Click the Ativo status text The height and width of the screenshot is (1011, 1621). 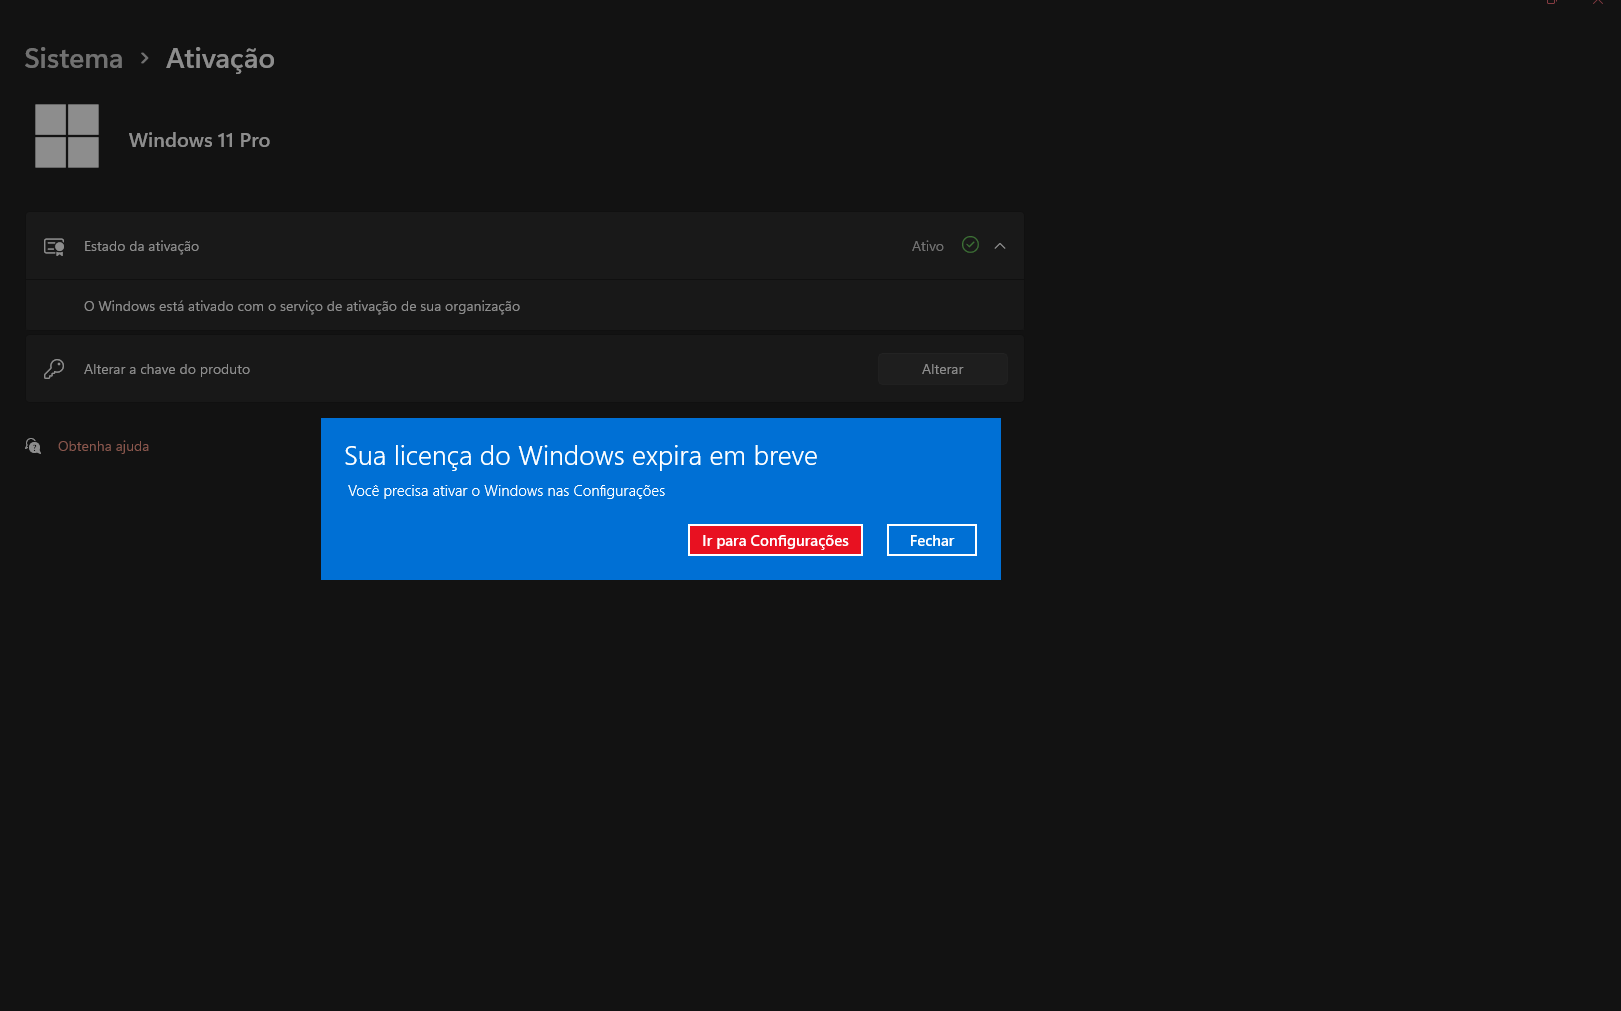(928, 246)
